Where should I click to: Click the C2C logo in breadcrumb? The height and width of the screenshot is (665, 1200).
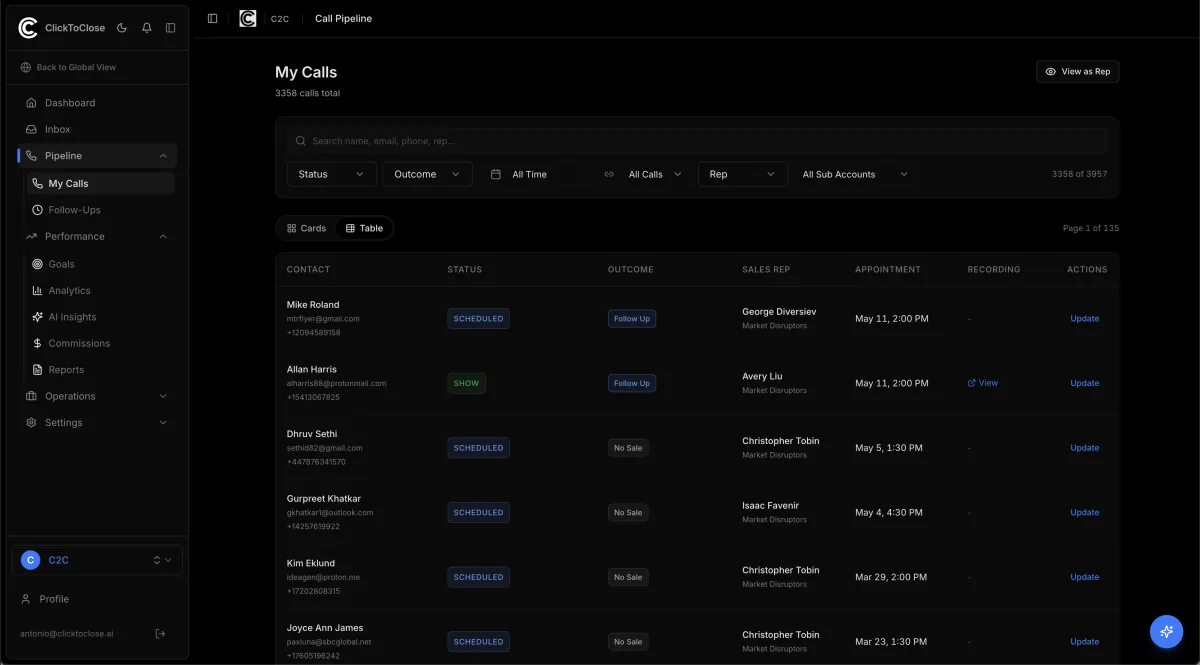248,18
